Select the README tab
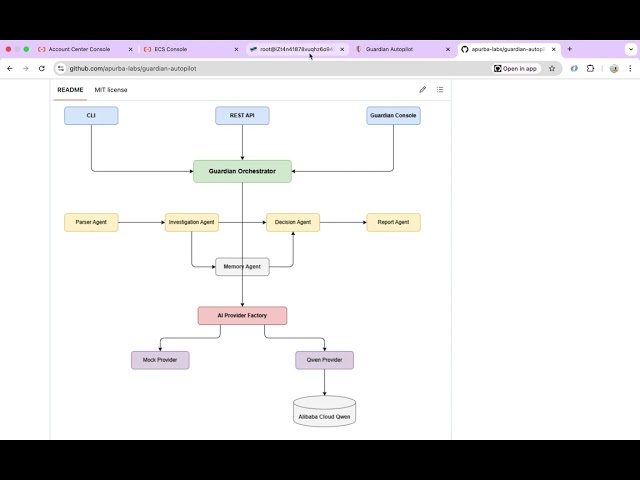640x480 pixels. tap(70, 90)
